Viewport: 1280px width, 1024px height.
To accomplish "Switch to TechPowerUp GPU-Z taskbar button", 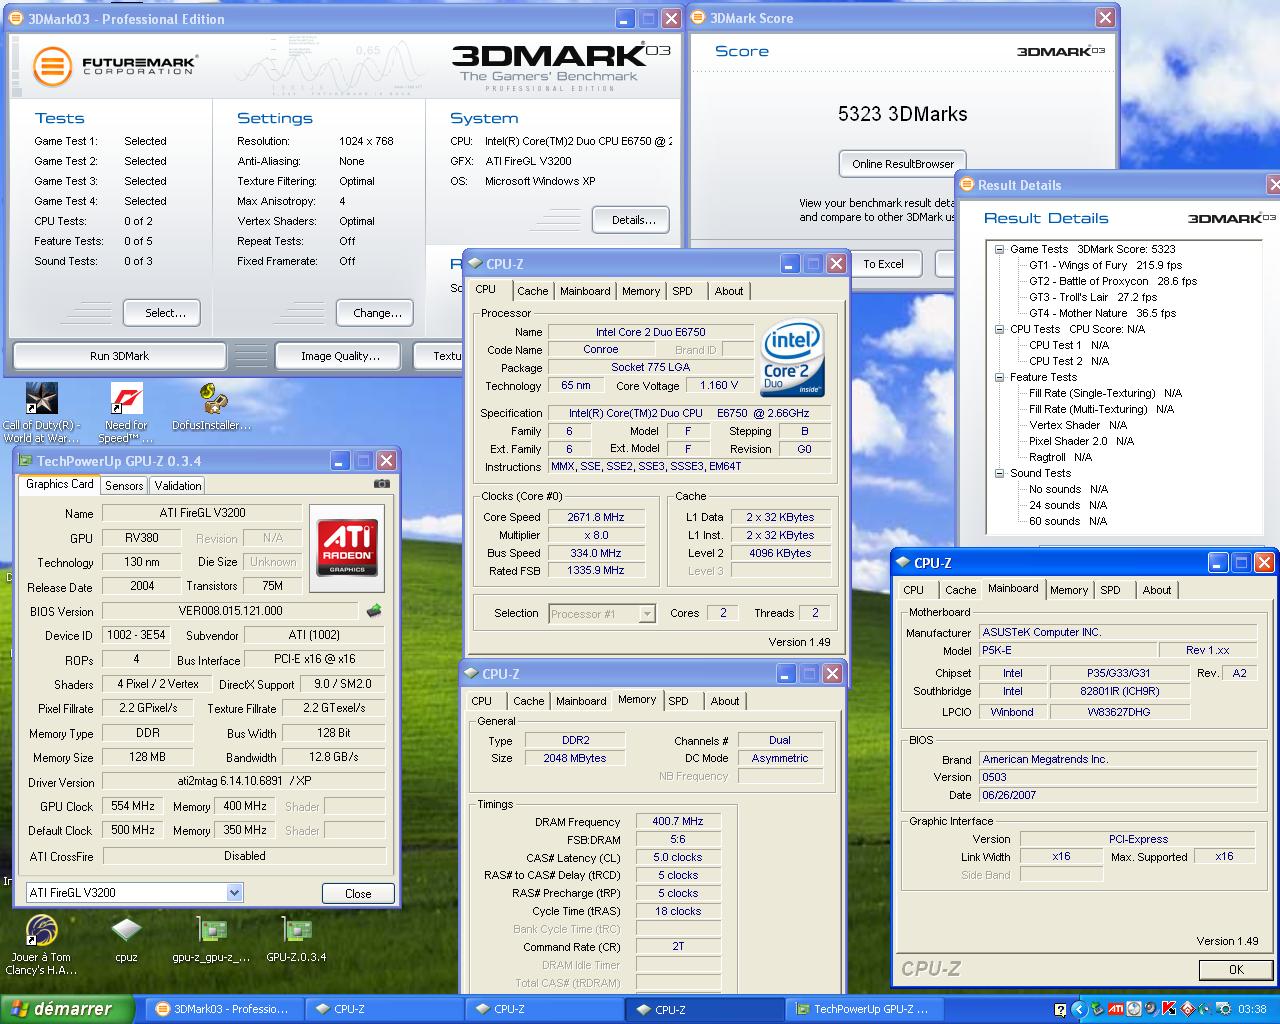I will tap(863, 1009).
